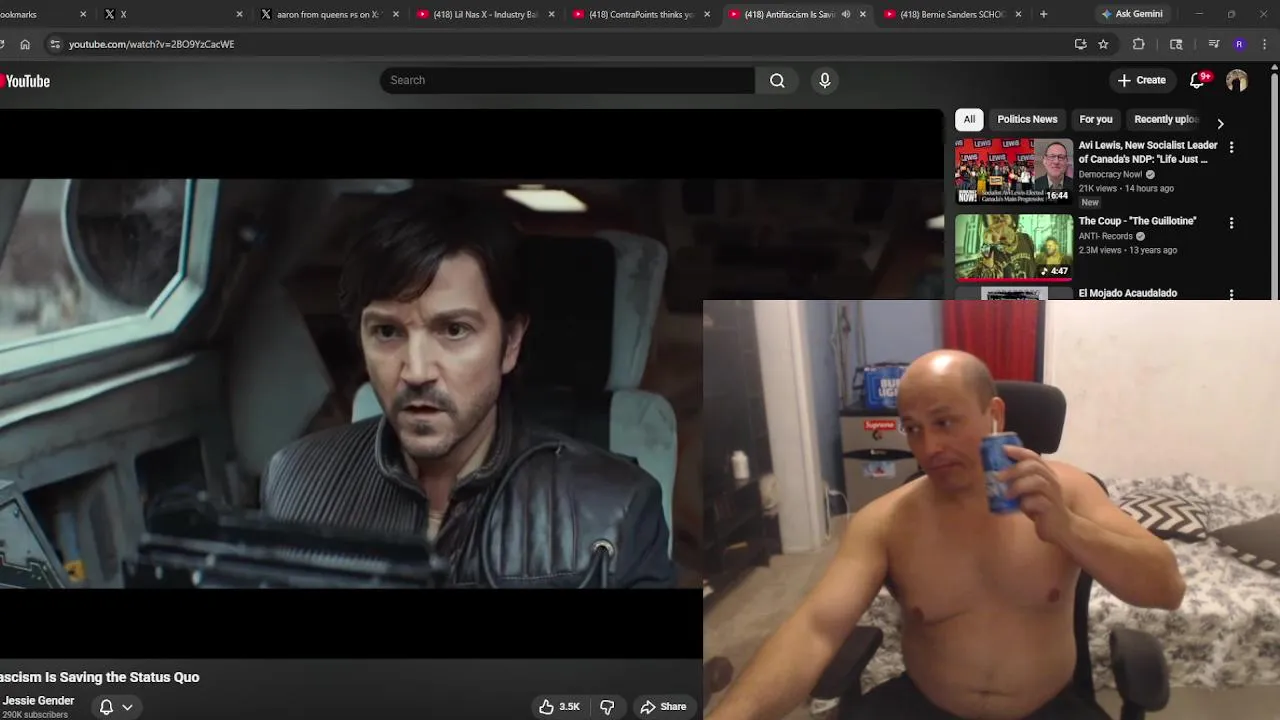Switch to aaron from queens X tab
The image size is (1280, 720).
point(328,14)
